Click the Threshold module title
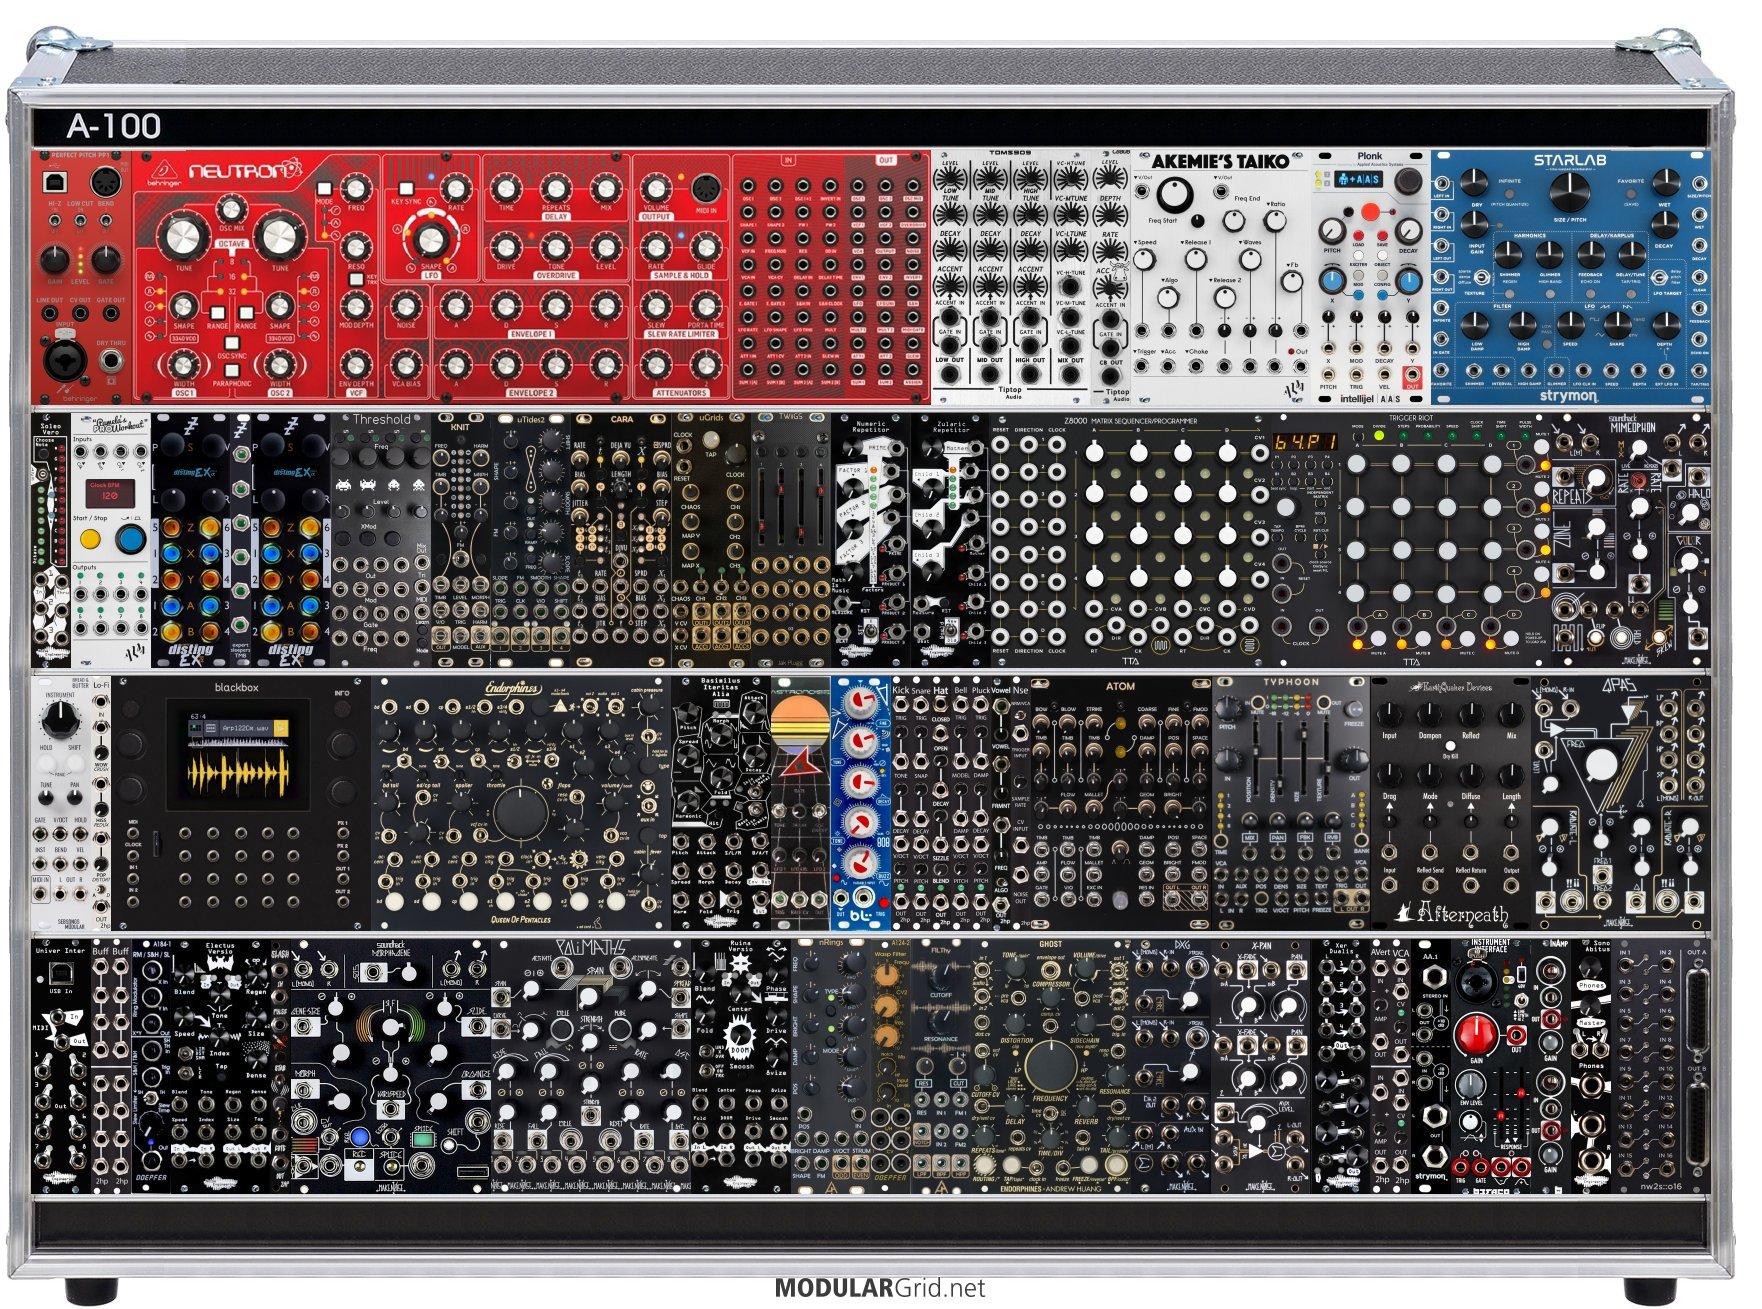The image size is (1762, 1309). [381, 420]
